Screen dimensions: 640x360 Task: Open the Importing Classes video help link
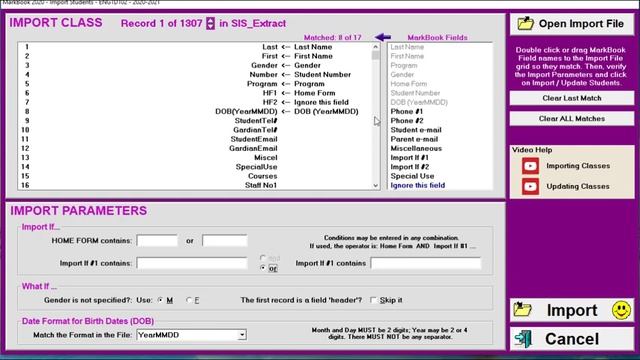578,166
